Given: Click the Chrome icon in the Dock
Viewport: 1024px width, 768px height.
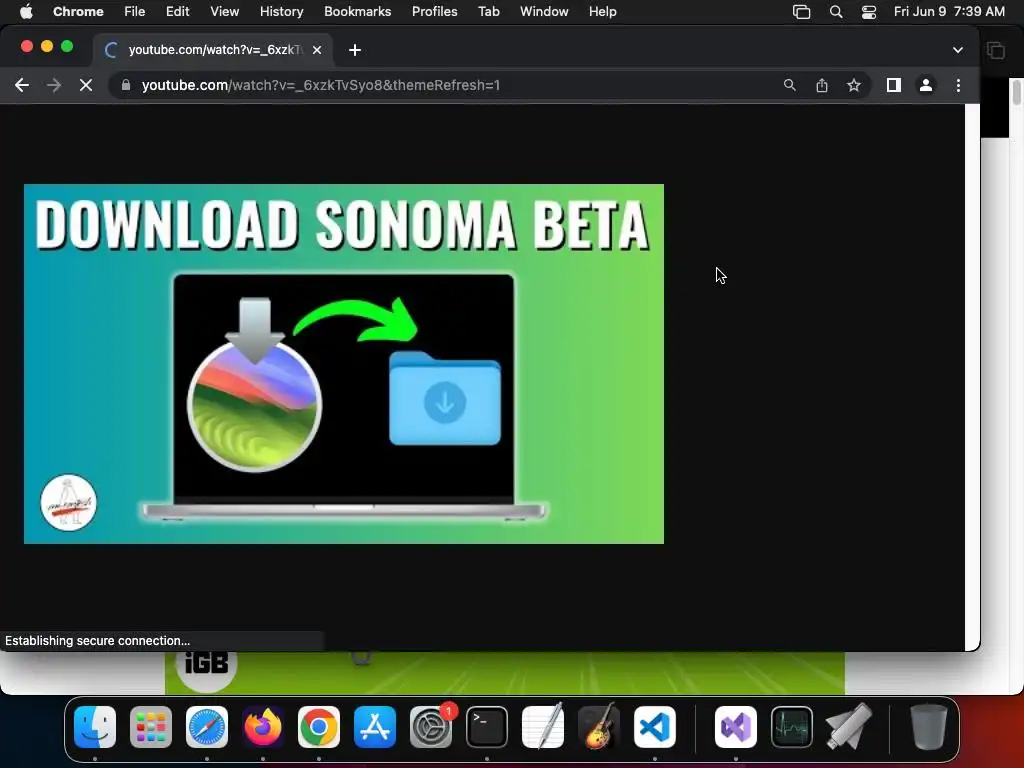Looking at the screenshot, I should pos(319,727).
